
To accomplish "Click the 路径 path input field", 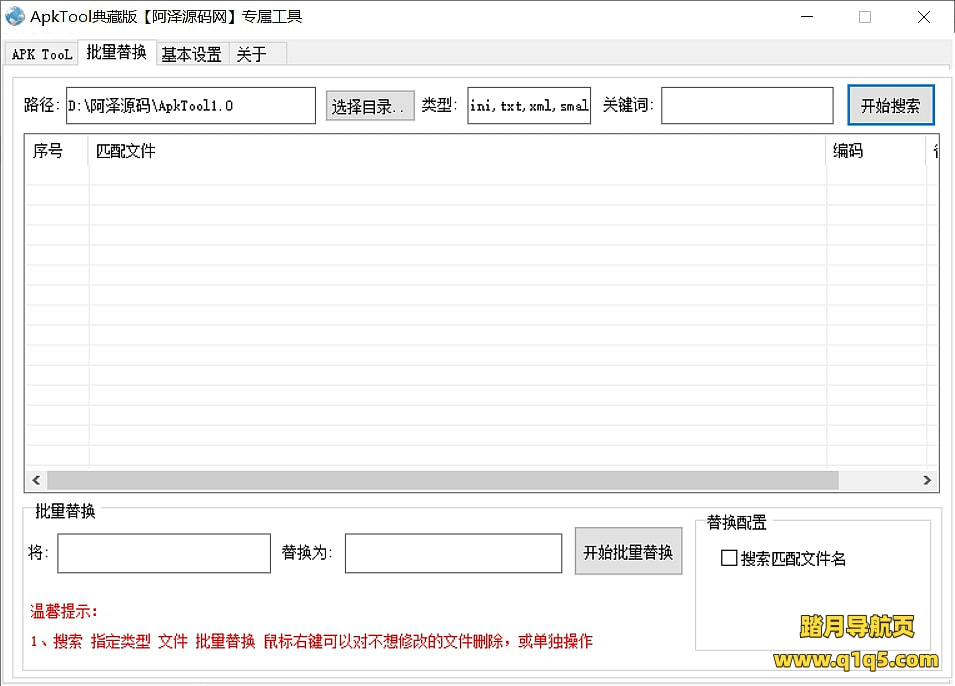I will [x=190, y=106].
